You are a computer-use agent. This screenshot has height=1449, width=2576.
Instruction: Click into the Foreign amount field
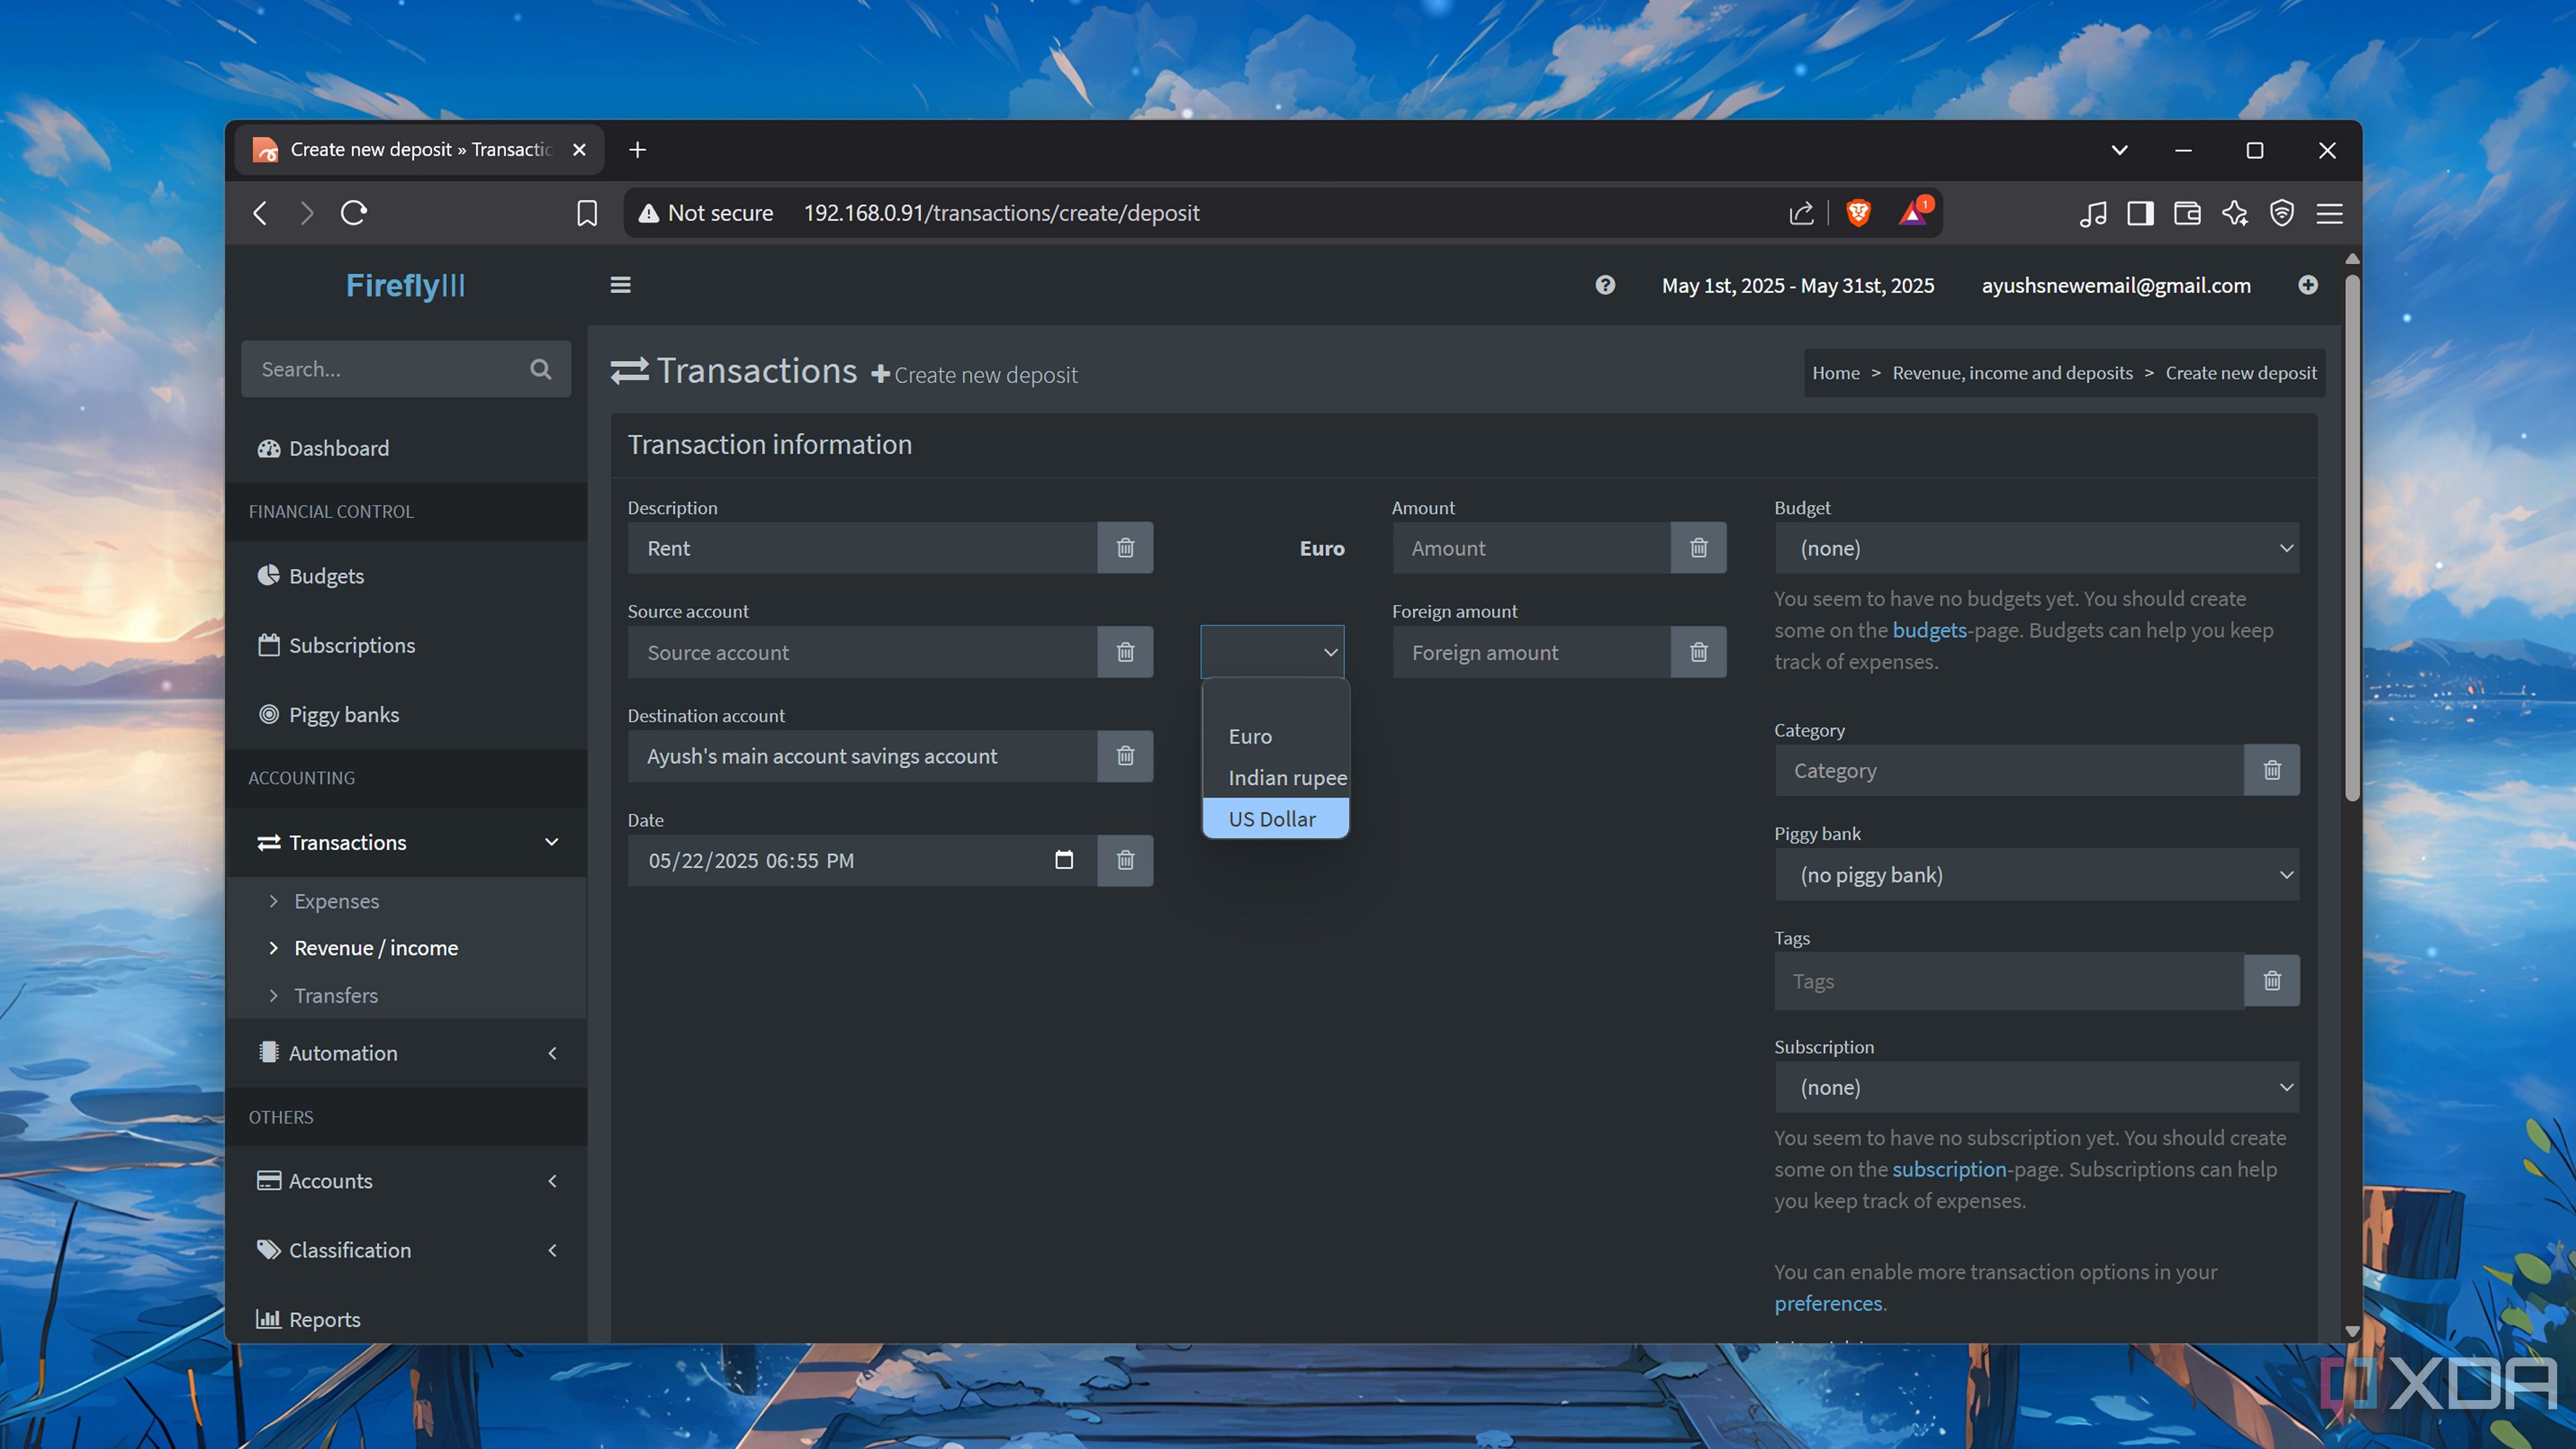1531,652
